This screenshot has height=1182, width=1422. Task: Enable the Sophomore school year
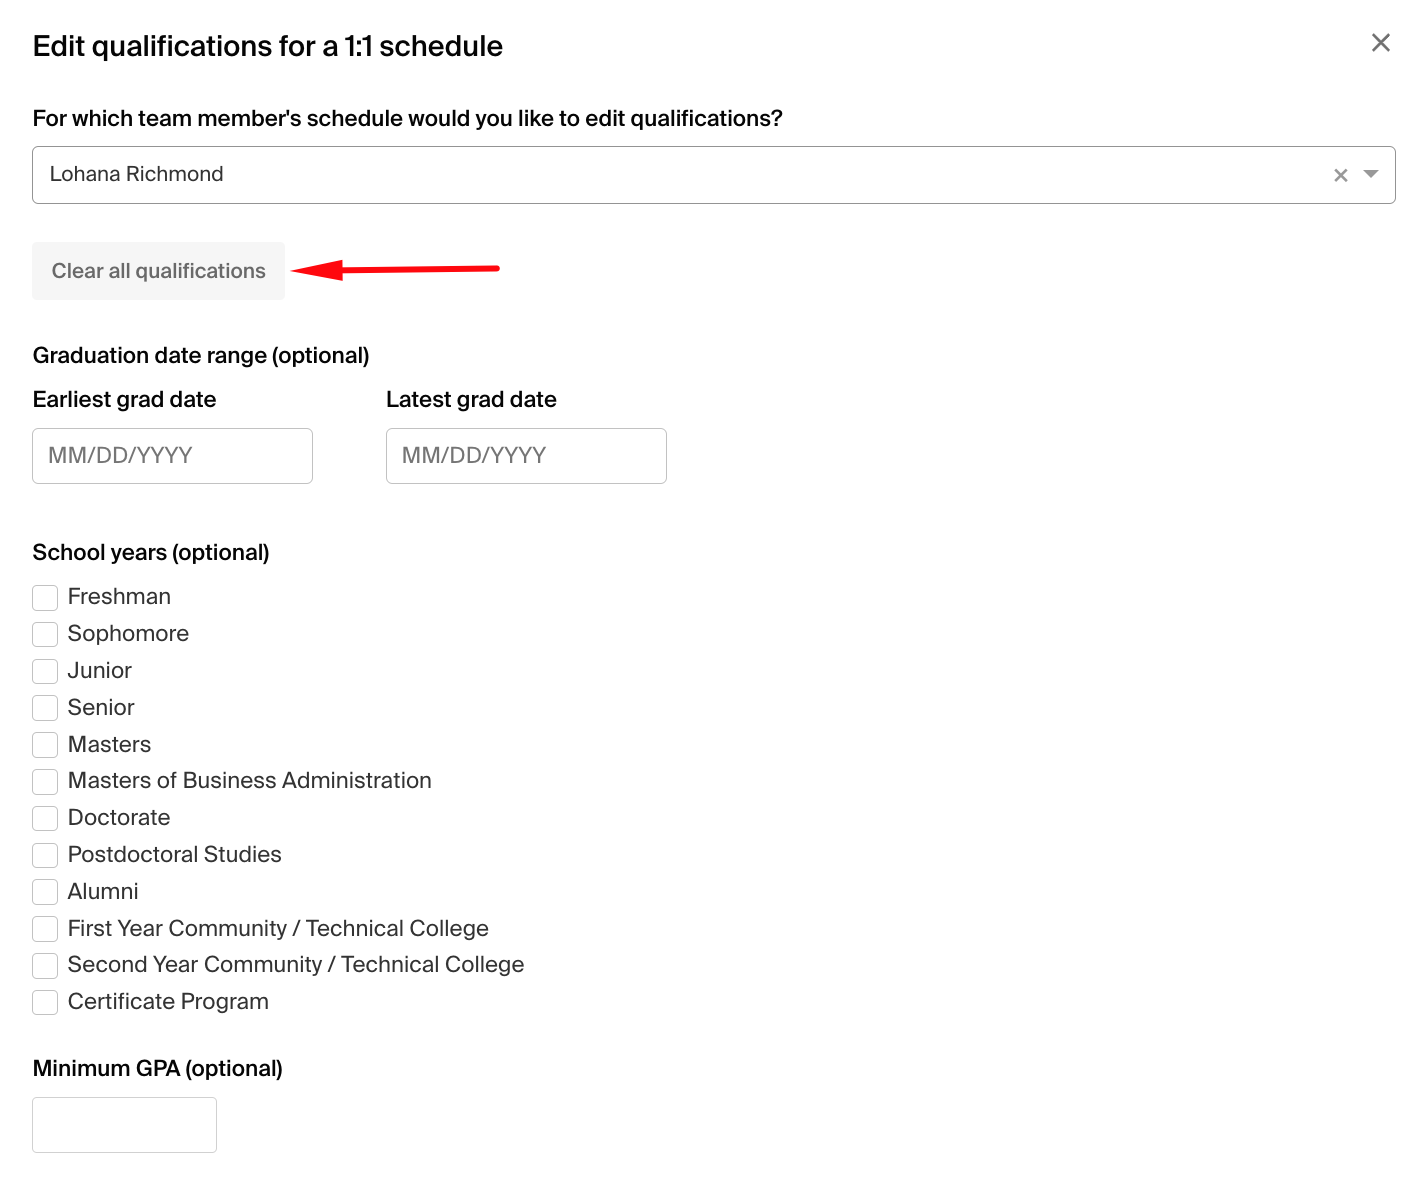[x=45, y=634]
